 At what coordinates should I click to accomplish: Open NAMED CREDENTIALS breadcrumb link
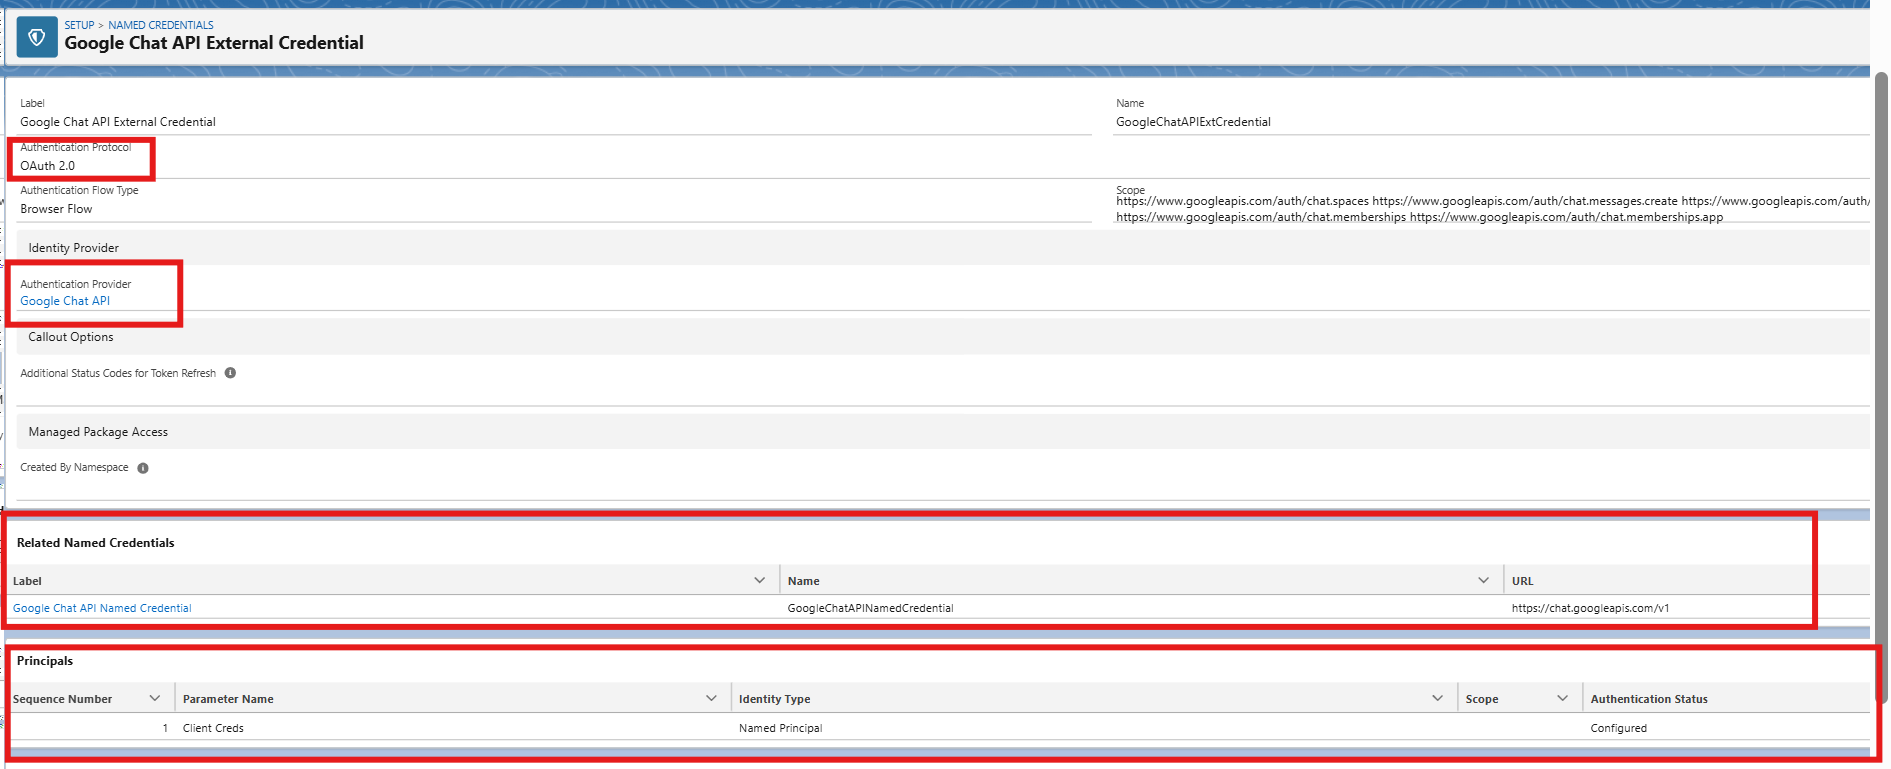(x=161, y=25)
